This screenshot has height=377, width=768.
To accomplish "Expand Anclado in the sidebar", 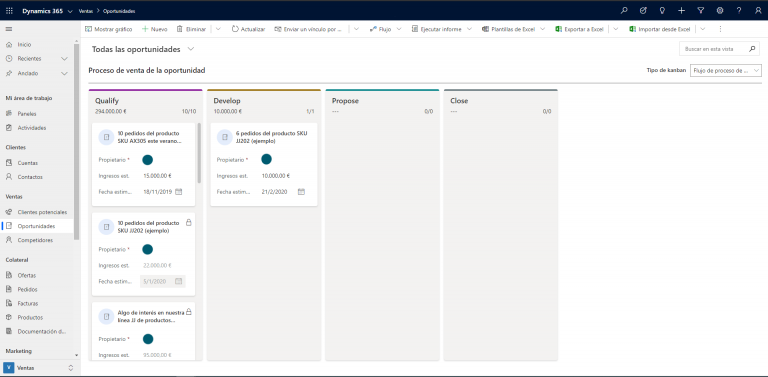I will [x=64, y=73].
